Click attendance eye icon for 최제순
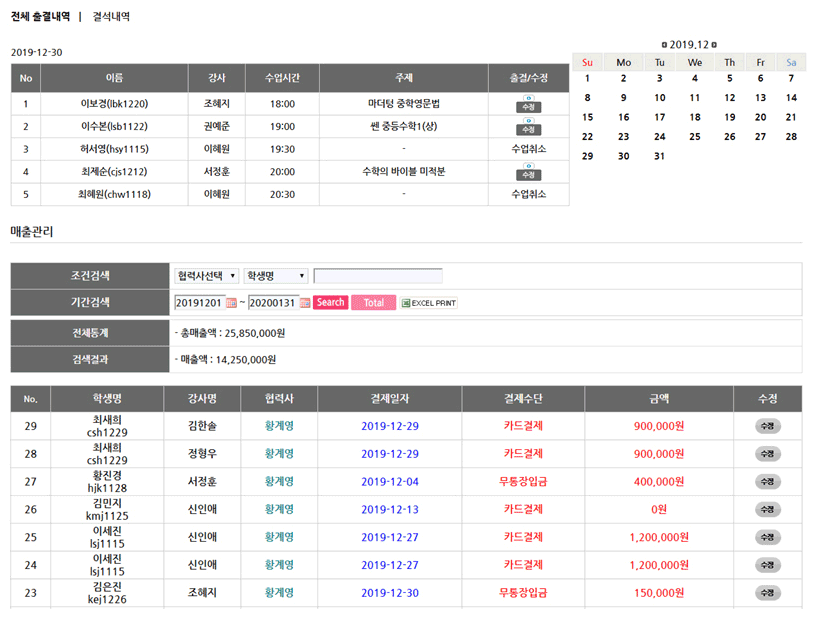822x621 pixels. (528, 167)
